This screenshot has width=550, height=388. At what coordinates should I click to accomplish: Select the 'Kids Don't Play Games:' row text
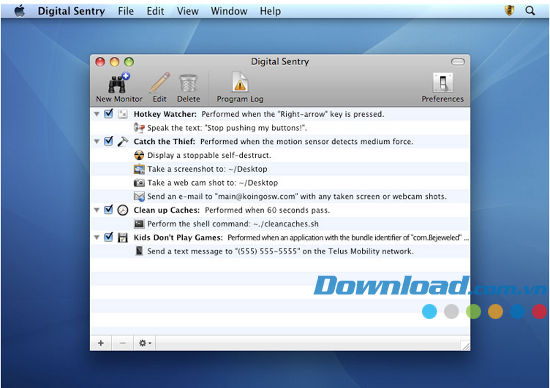pyautogui.click(x=301, y=238)
